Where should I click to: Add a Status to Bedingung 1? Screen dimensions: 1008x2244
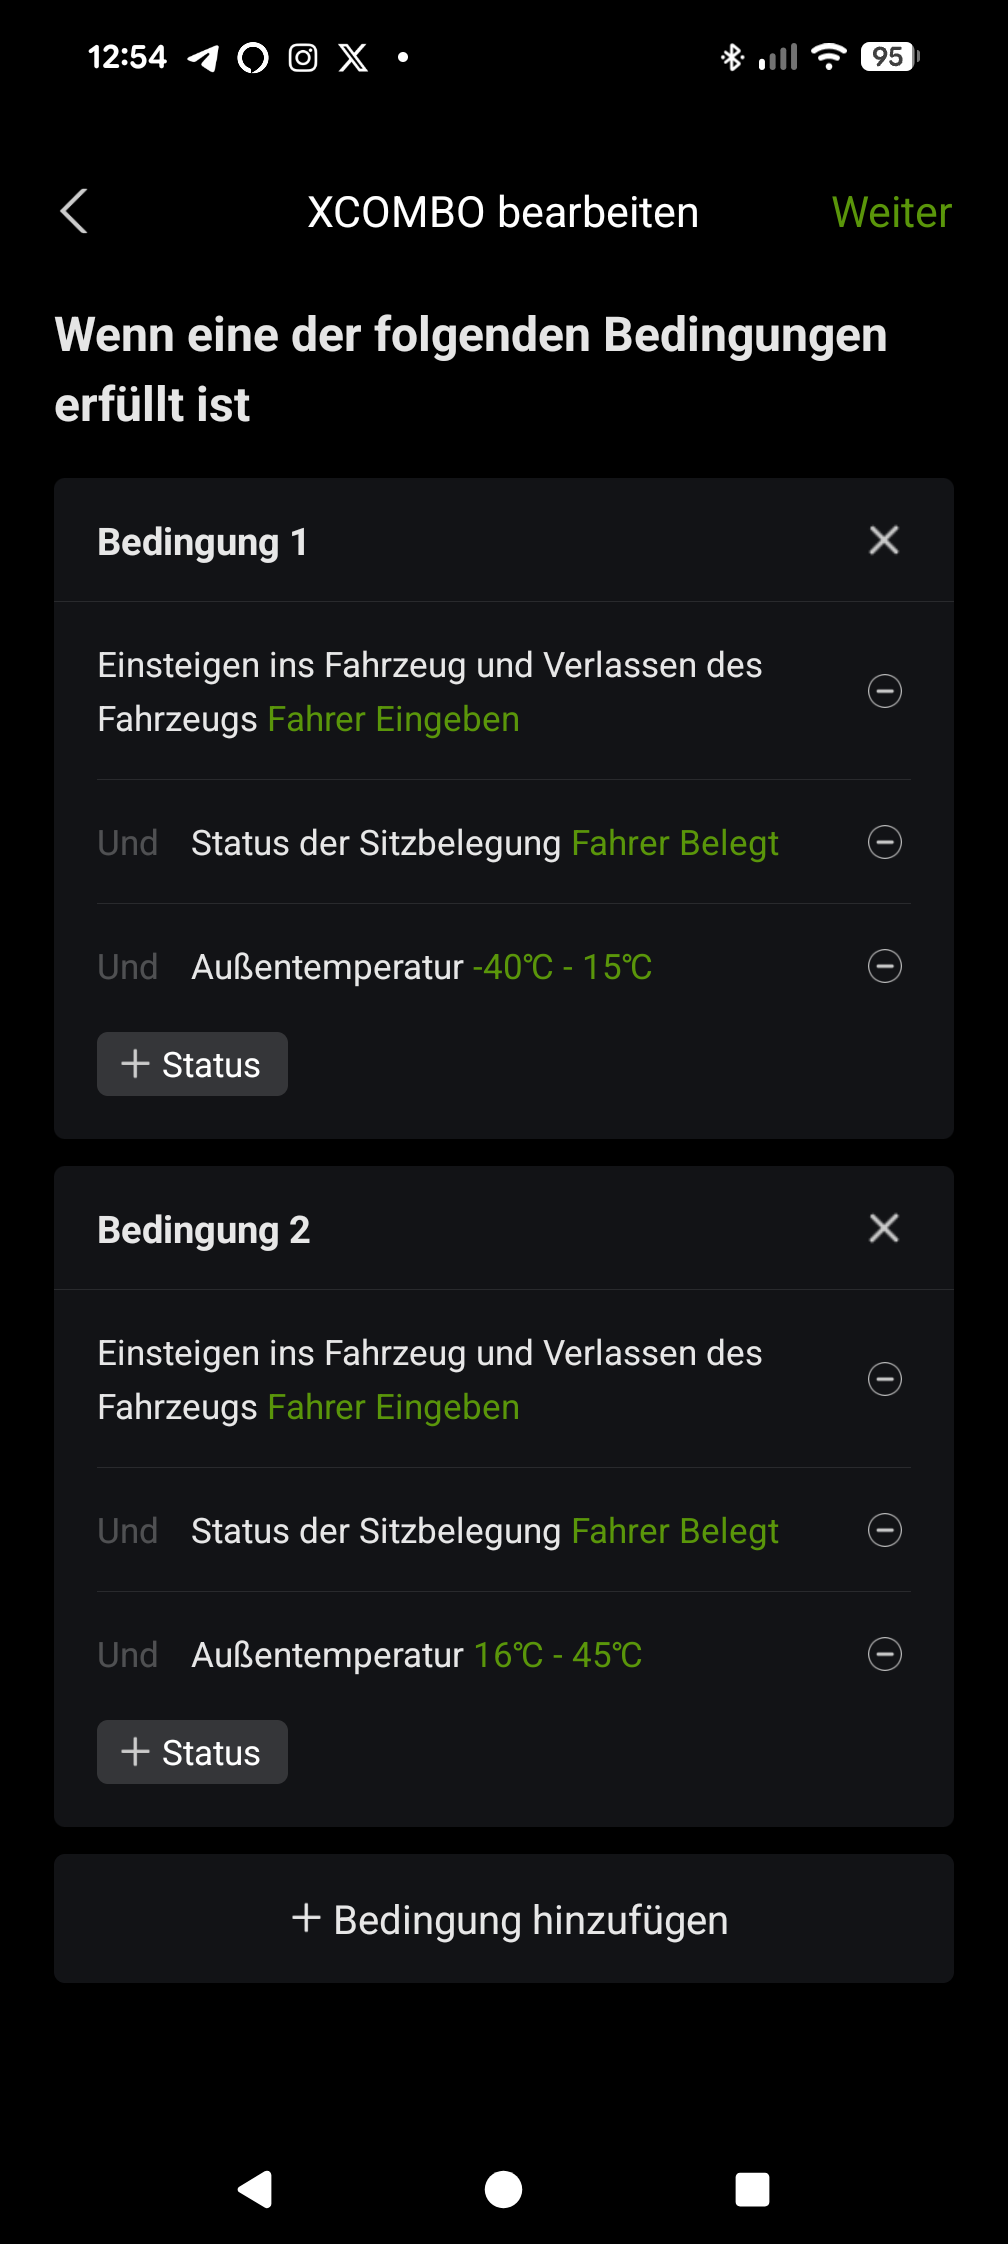pos(192,1064)
